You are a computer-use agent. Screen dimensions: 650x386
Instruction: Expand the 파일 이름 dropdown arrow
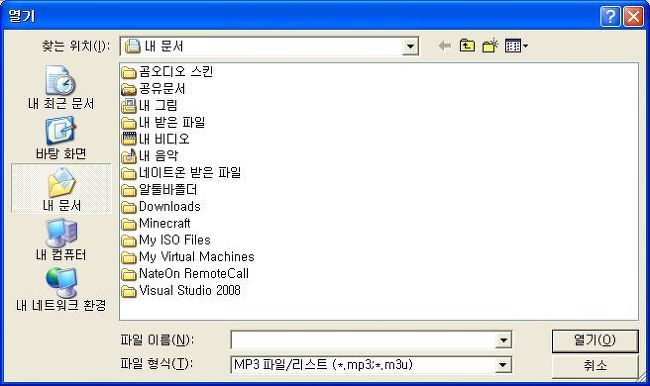click(x=503, y=340)
